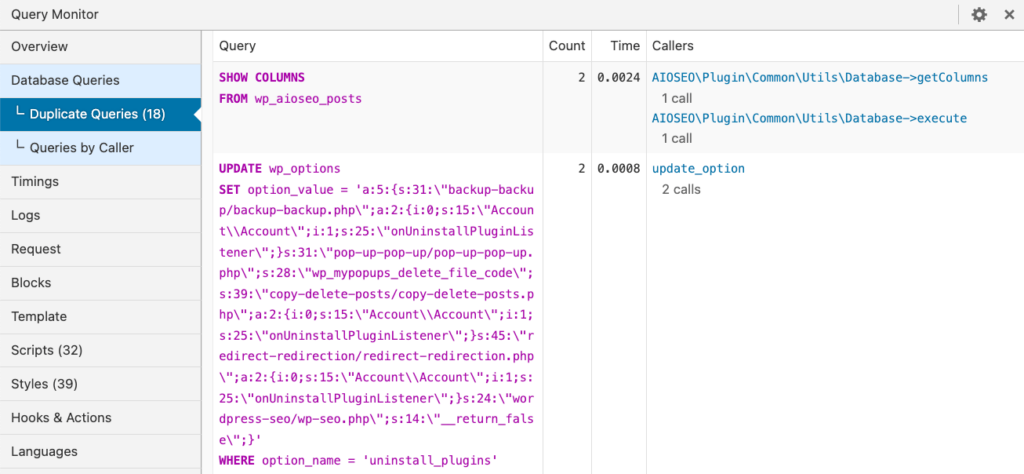
Task: Click the Count column header
Action: point(567,46)
